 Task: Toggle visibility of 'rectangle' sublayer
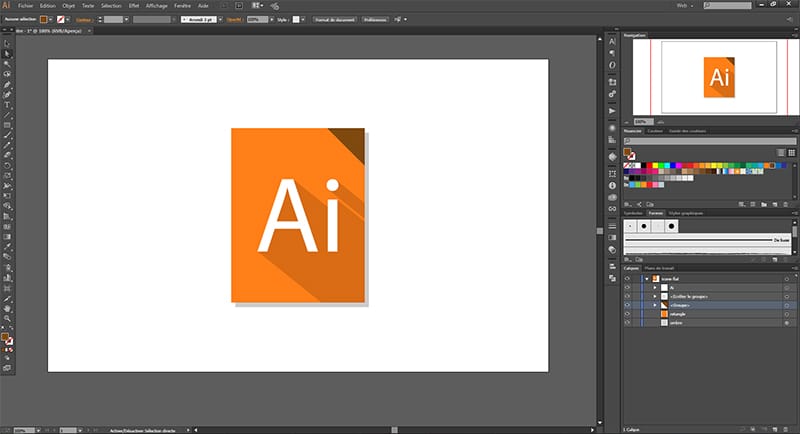coord(628,314)
